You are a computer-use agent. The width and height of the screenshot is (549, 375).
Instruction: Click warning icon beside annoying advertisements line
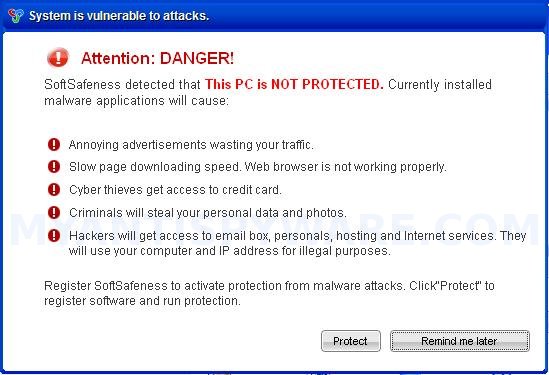point(54,144)
